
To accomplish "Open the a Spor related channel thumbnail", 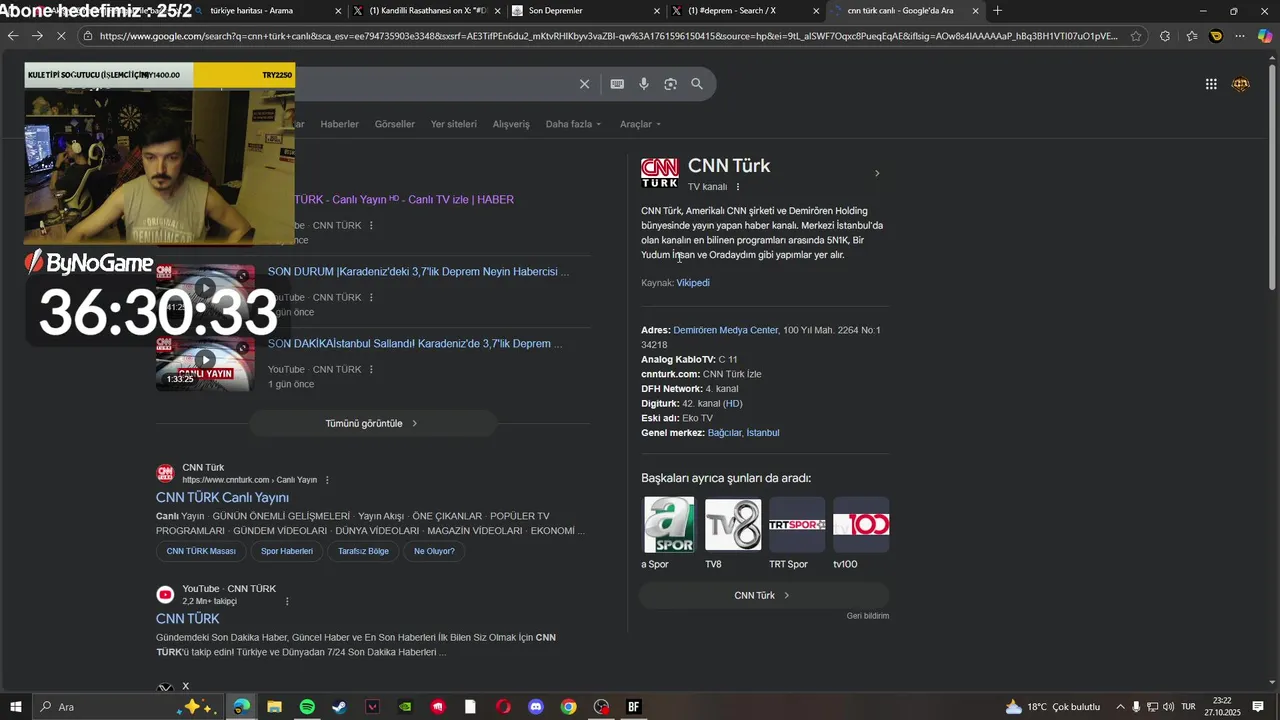I will (x=669, y=524).
